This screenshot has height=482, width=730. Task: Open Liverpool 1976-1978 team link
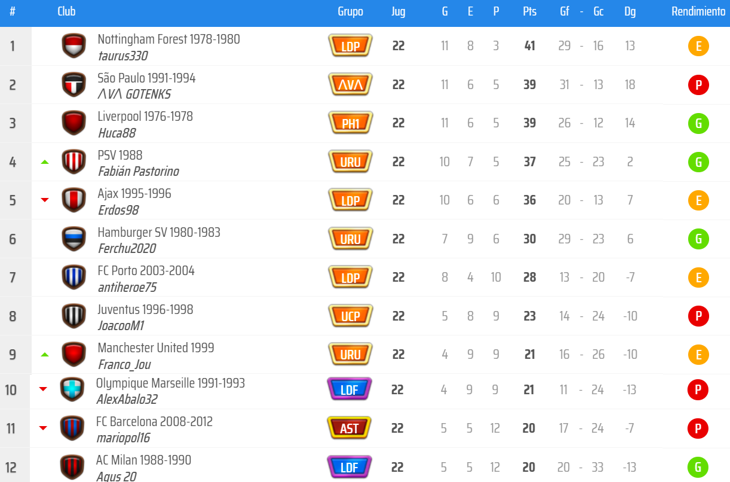click(145, 116)
